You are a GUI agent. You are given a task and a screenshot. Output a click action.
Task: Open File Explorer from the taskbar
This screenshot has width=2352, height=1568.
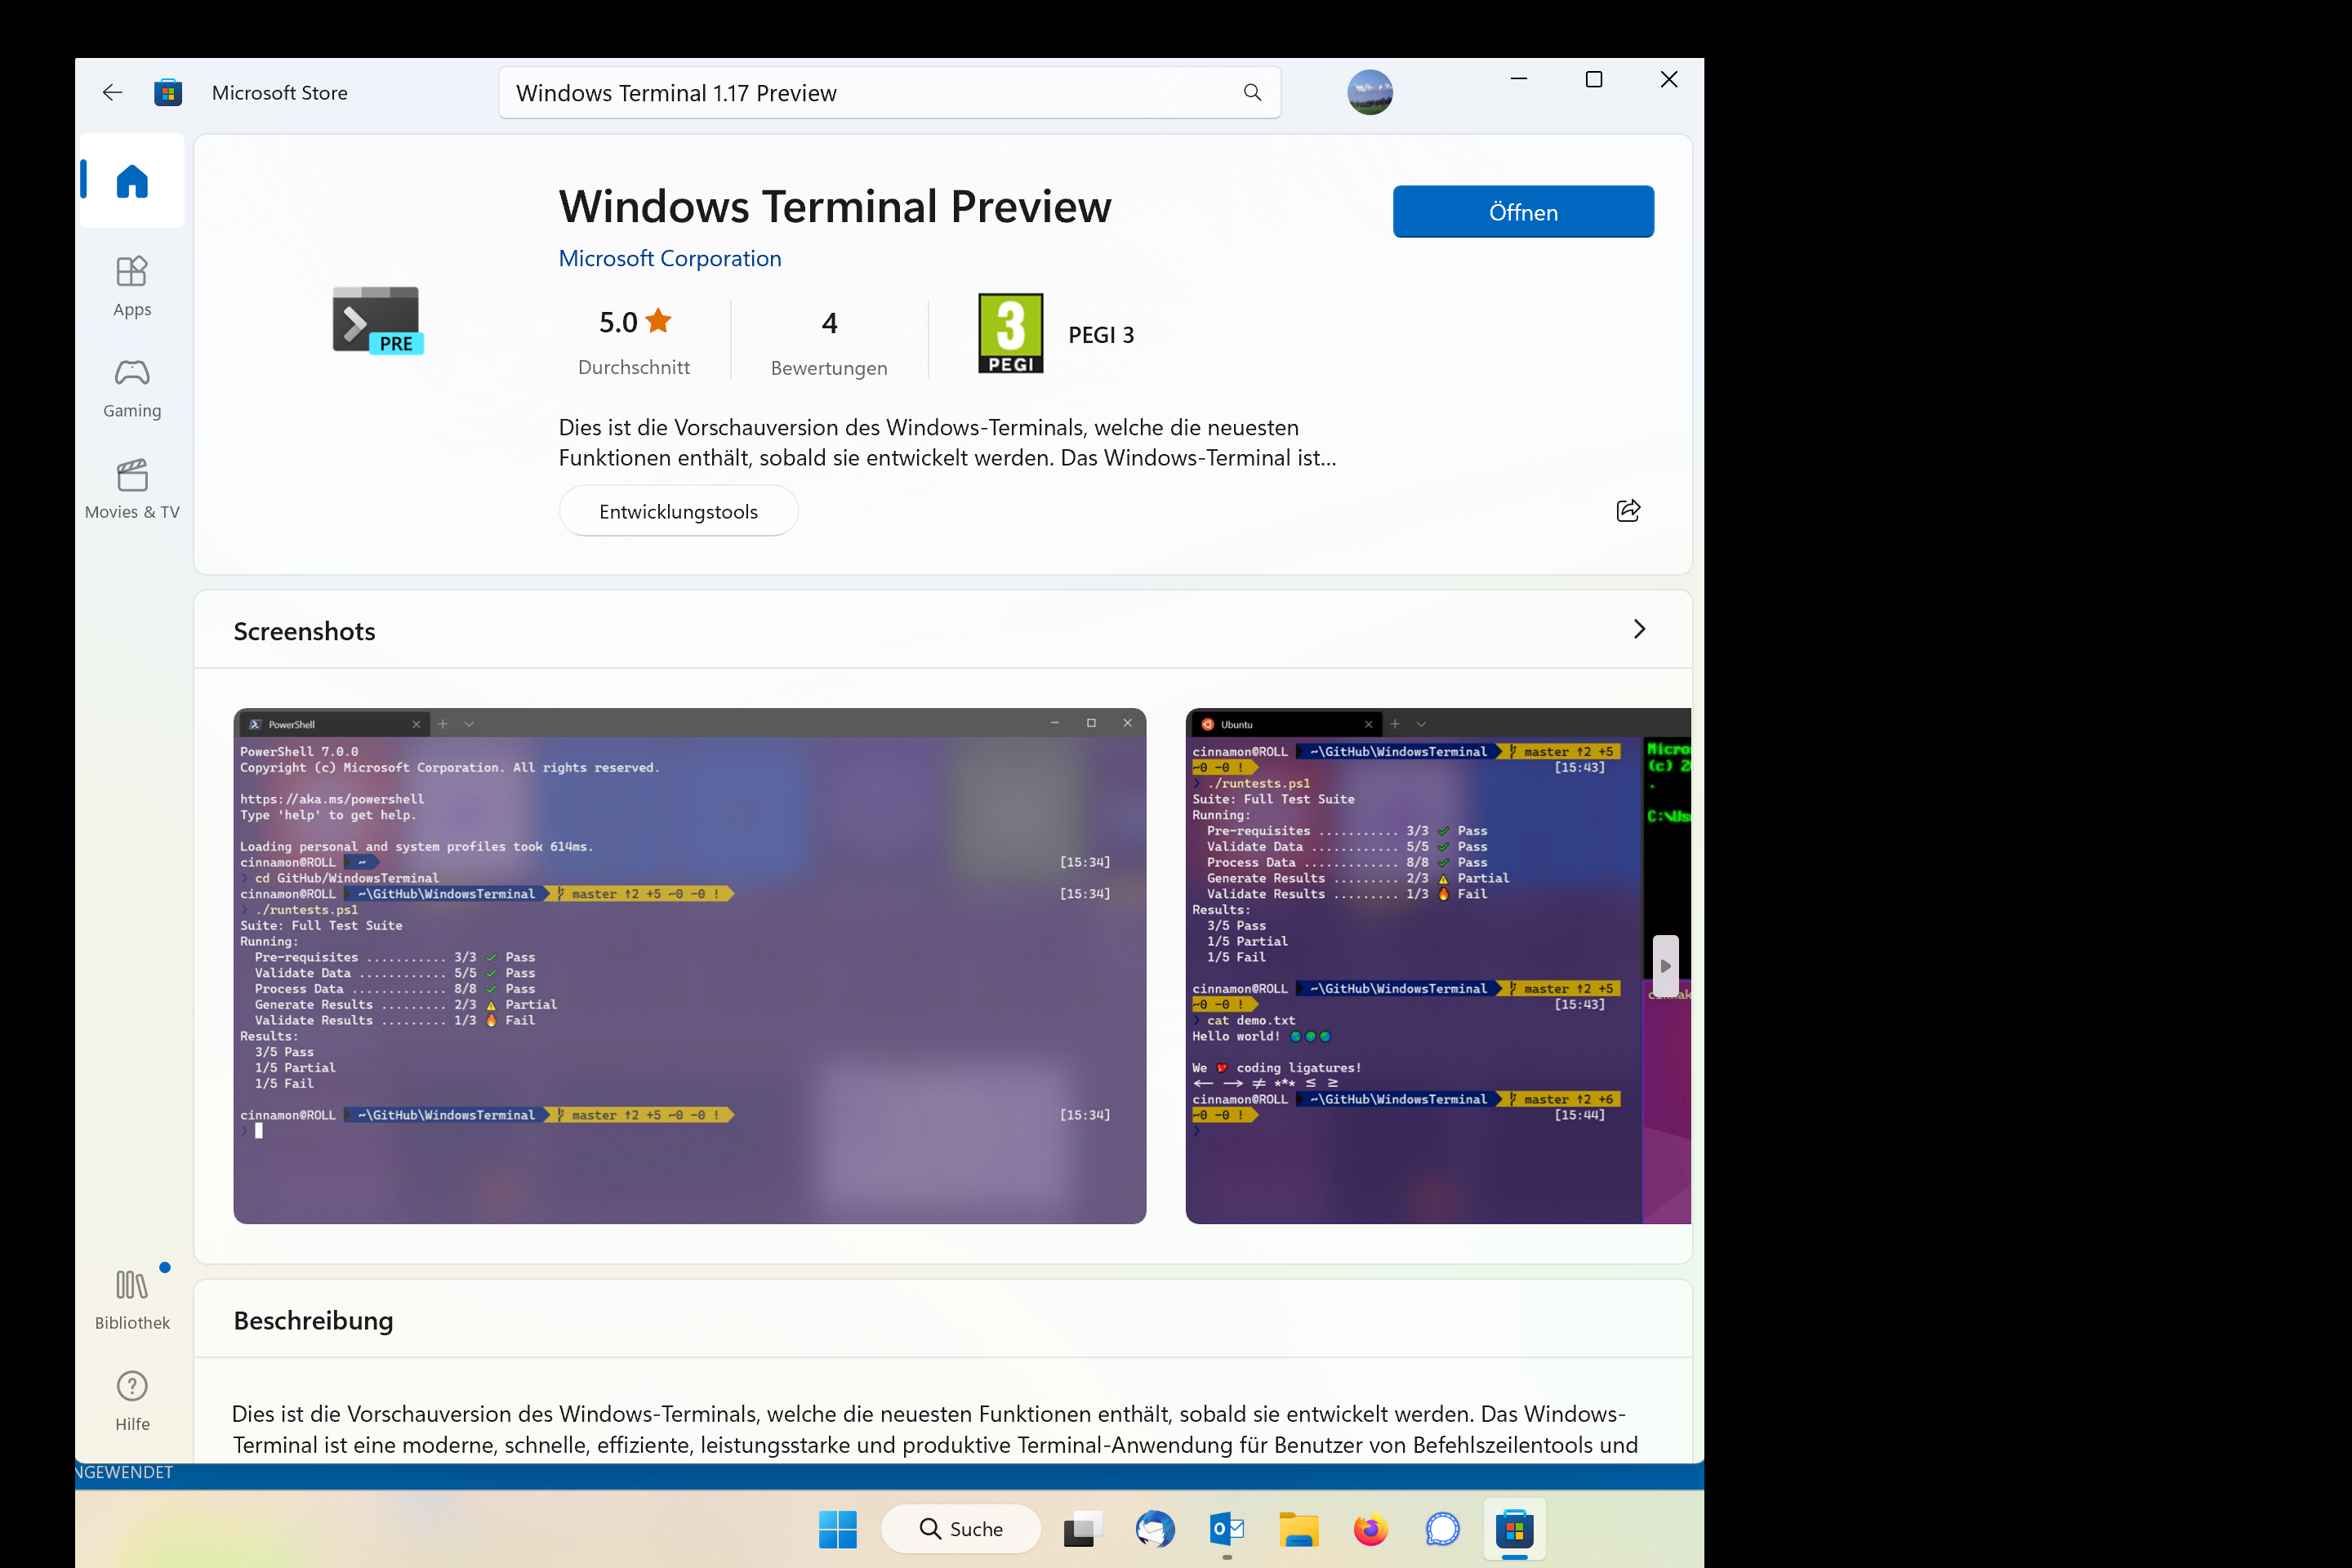[x=1298, y=1529]
